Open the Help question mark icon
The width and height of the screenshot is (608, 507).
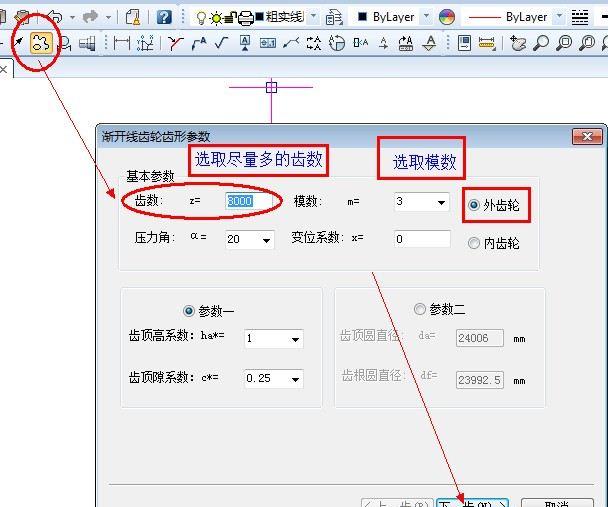coord(164,17)
